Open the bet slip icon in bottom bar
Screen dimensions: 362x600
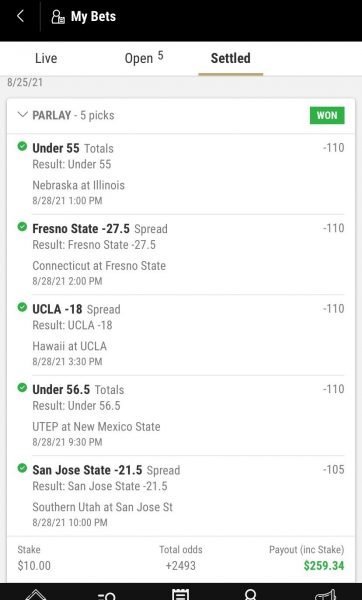point(181,594)
